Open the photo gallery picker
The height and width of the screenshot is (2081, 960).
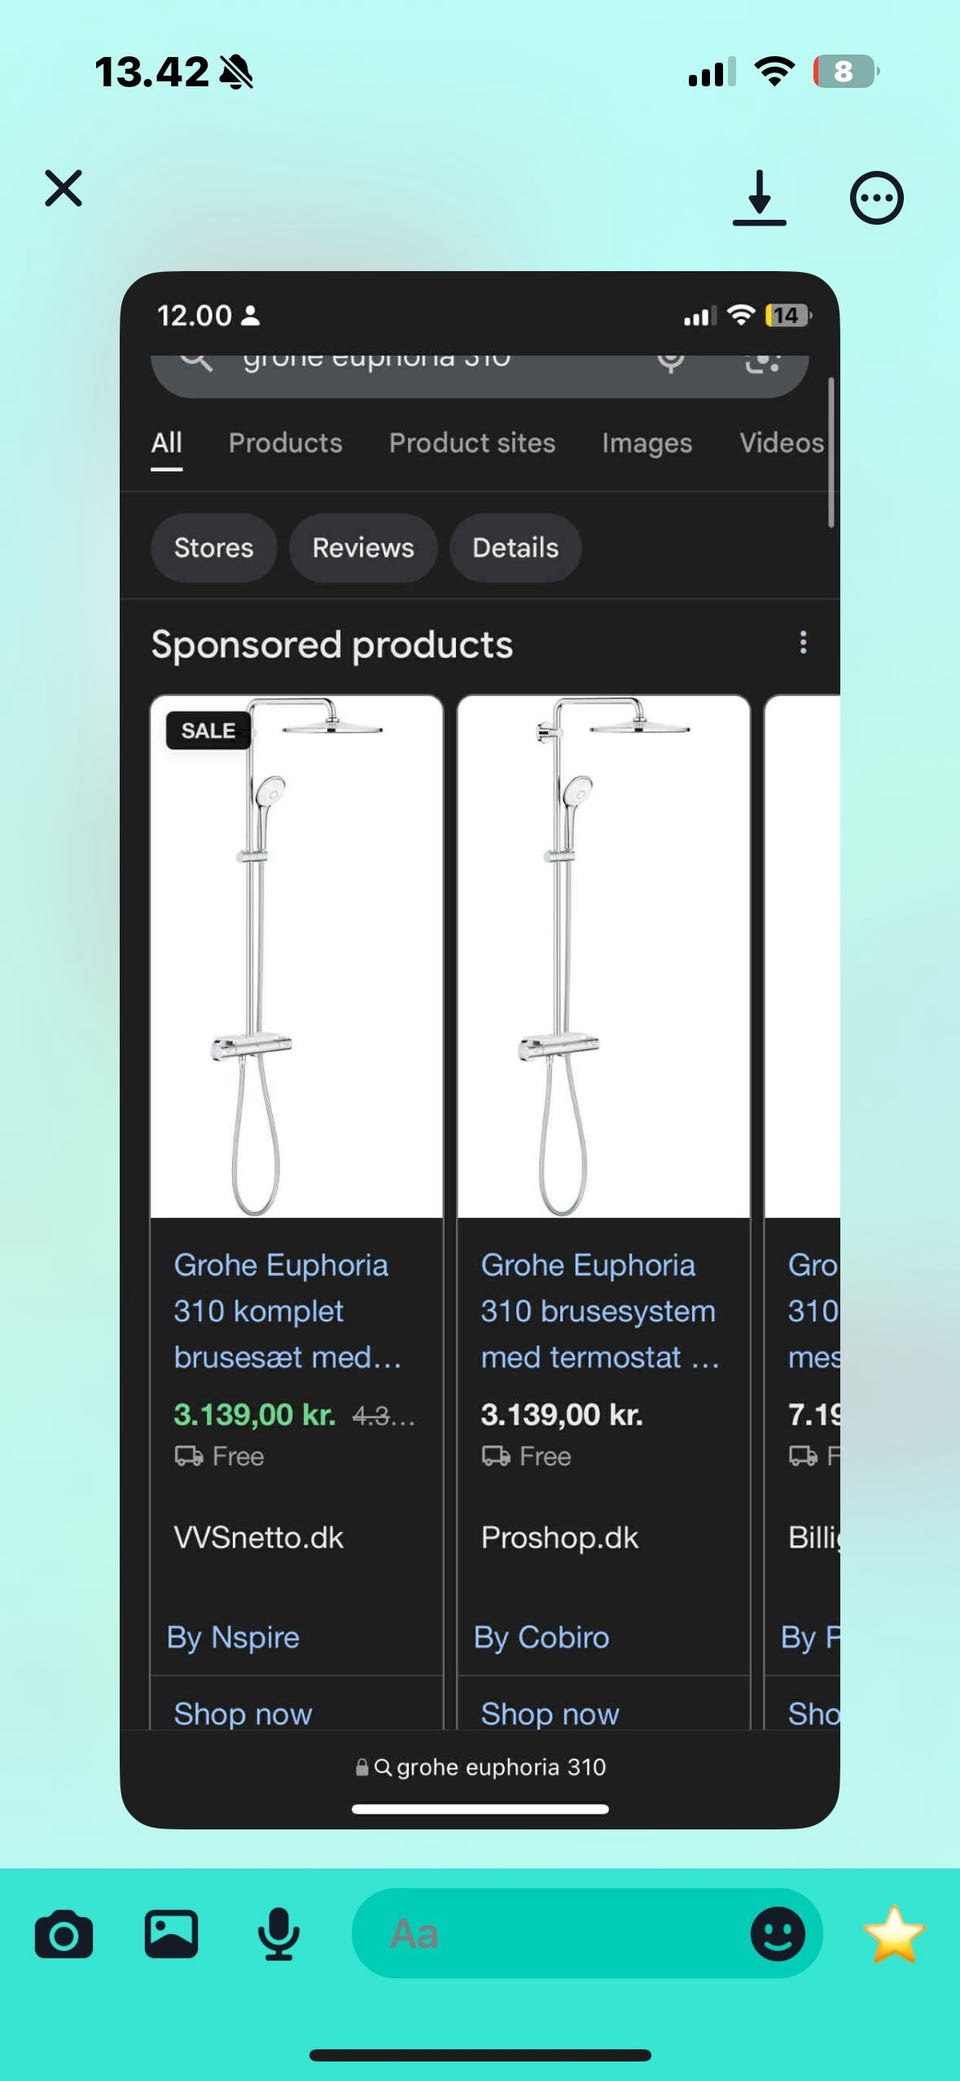point(171,1933)
